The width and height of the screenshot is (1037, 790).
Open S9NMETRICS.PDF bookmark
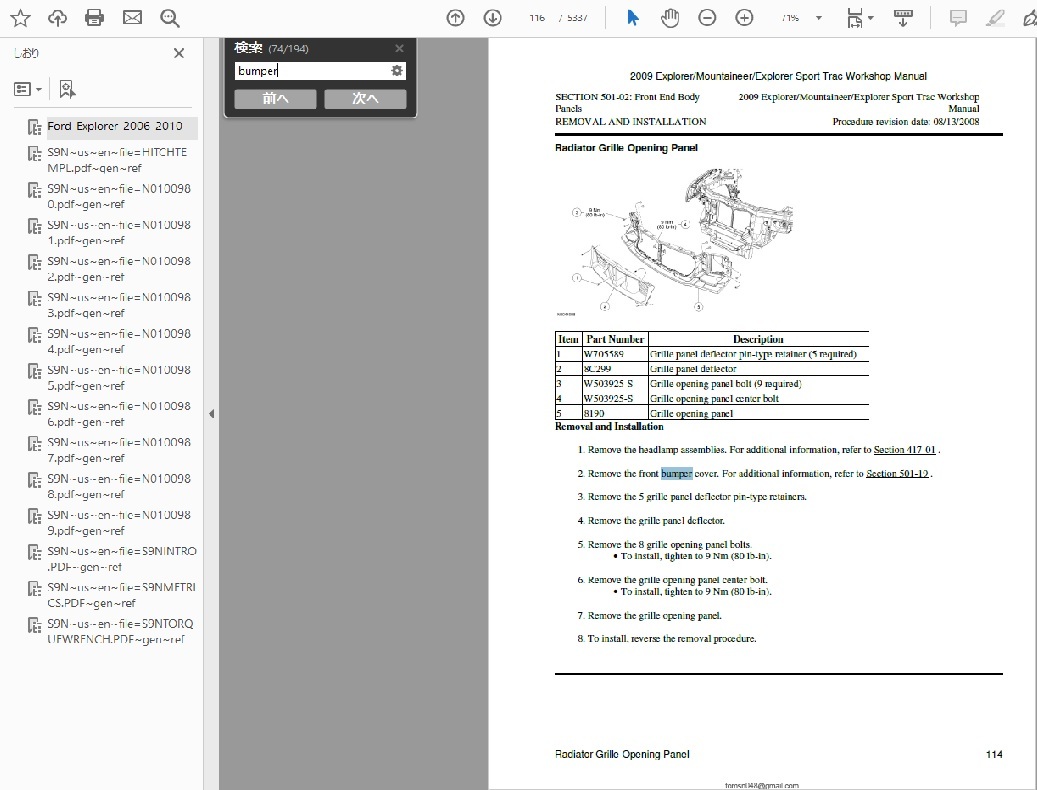click(x=122, y=595)
